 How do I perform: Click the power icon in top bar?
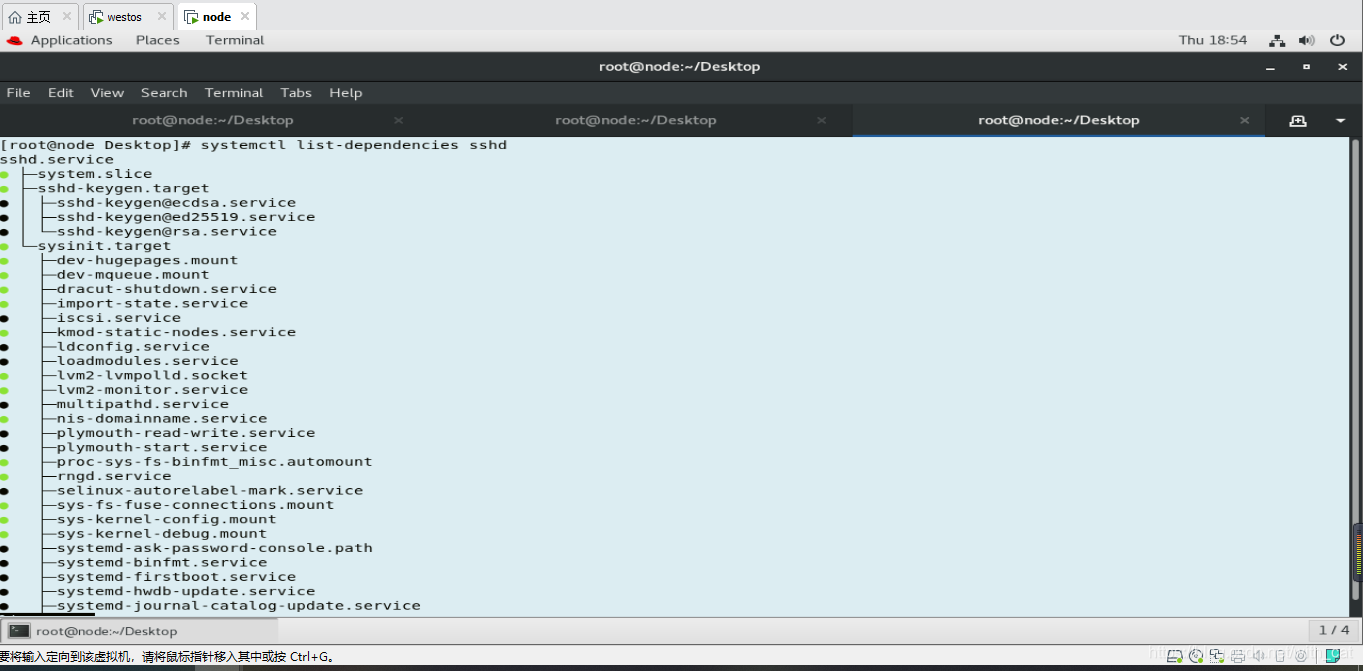1337,41
